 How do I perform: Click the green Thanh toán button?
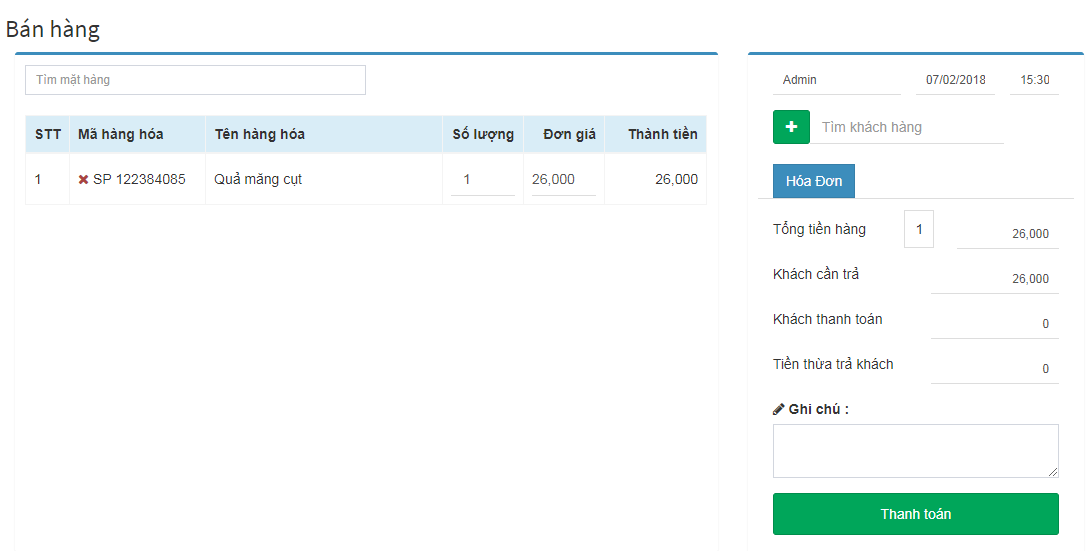coord(916,514)
